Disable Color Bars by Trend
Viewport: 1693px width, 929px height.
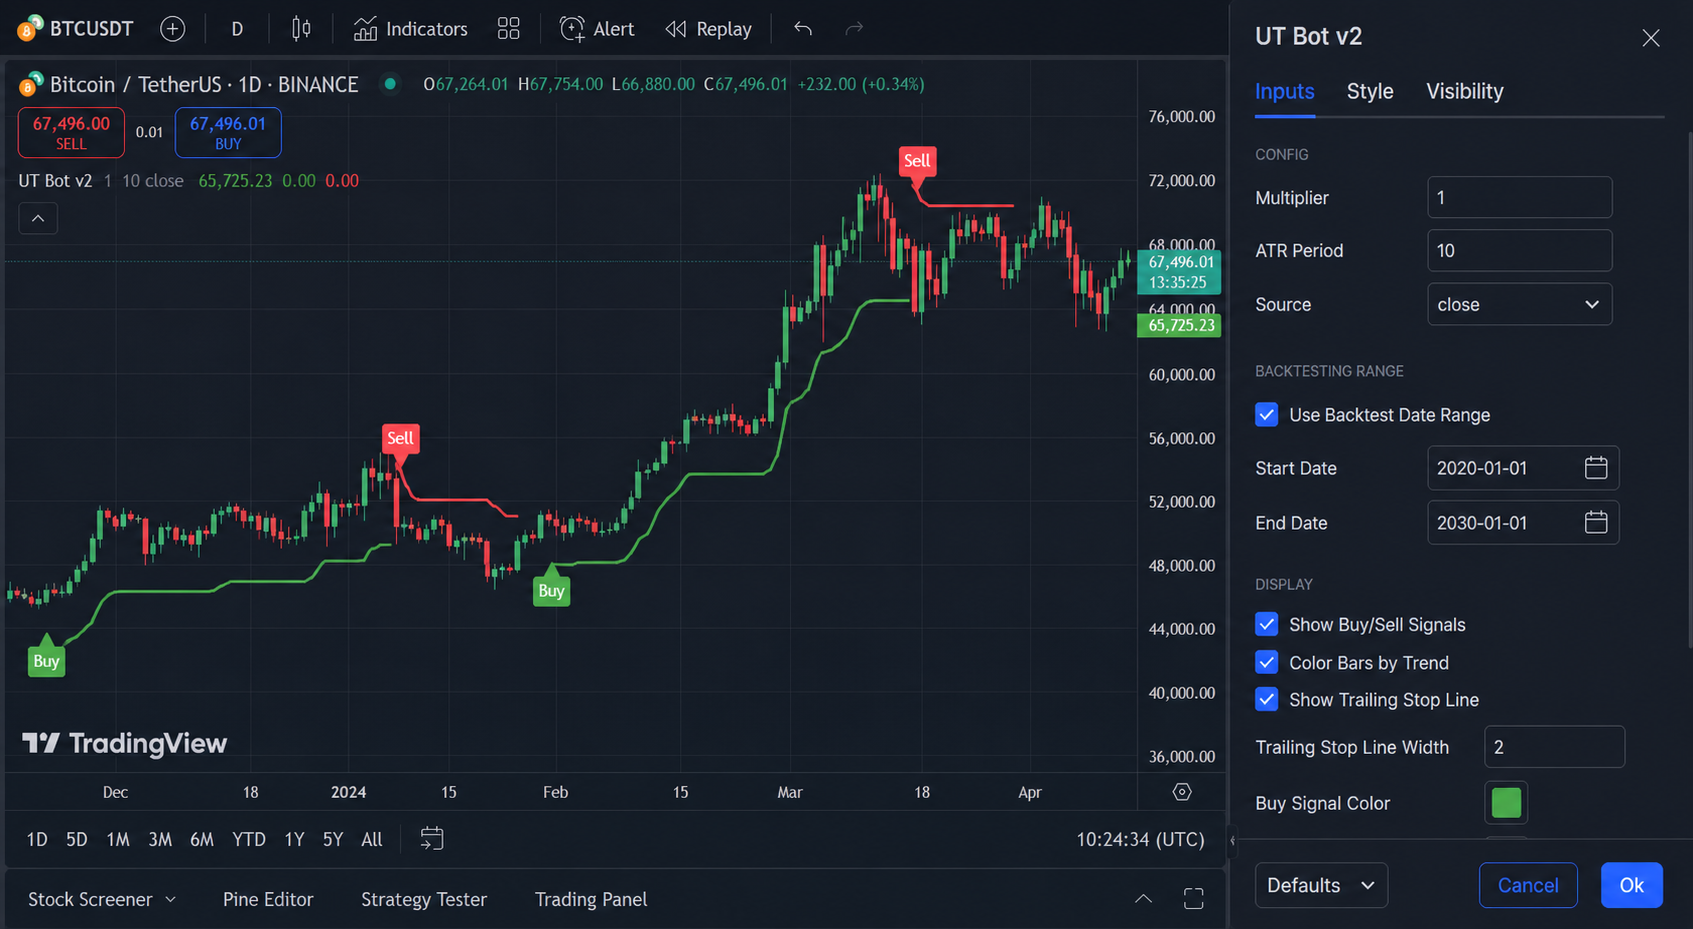[x=1266, y=662]
